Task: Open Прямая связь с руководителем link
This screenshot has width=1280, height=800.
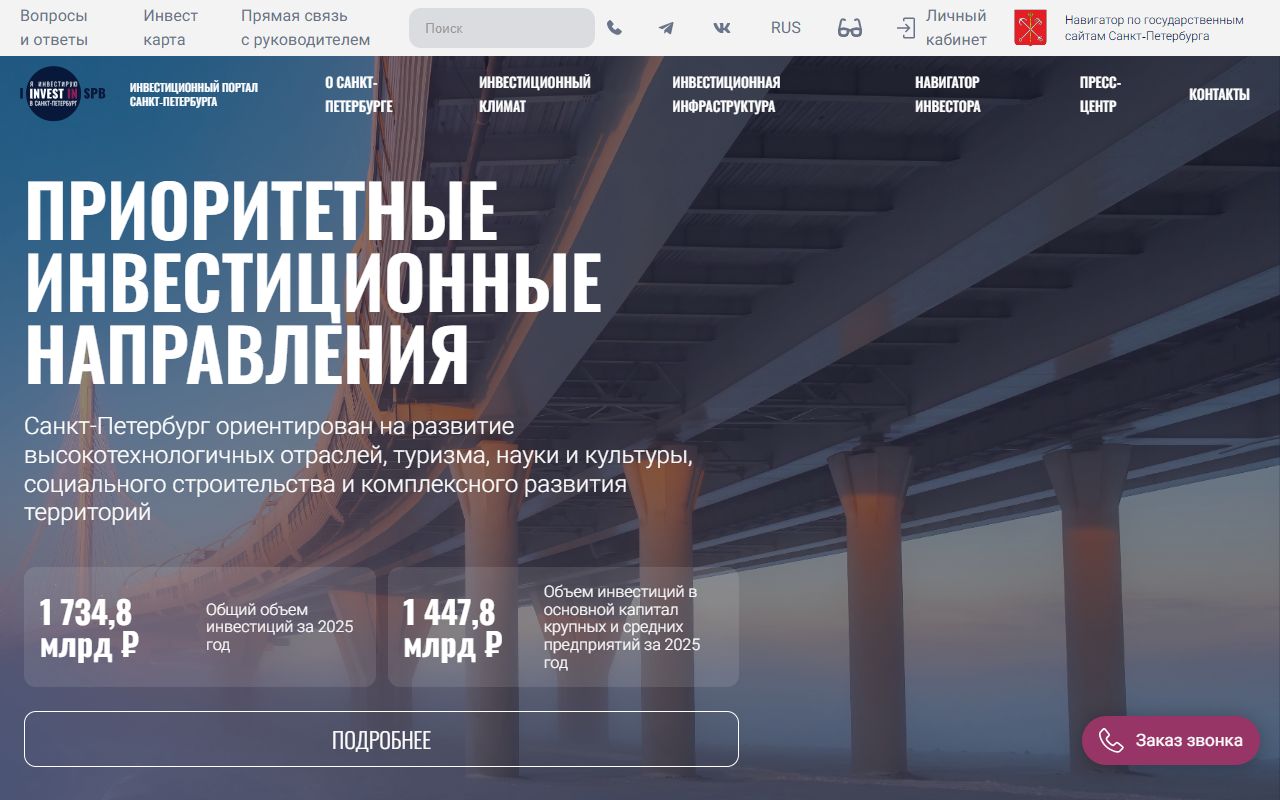Action: click(306, 28)
